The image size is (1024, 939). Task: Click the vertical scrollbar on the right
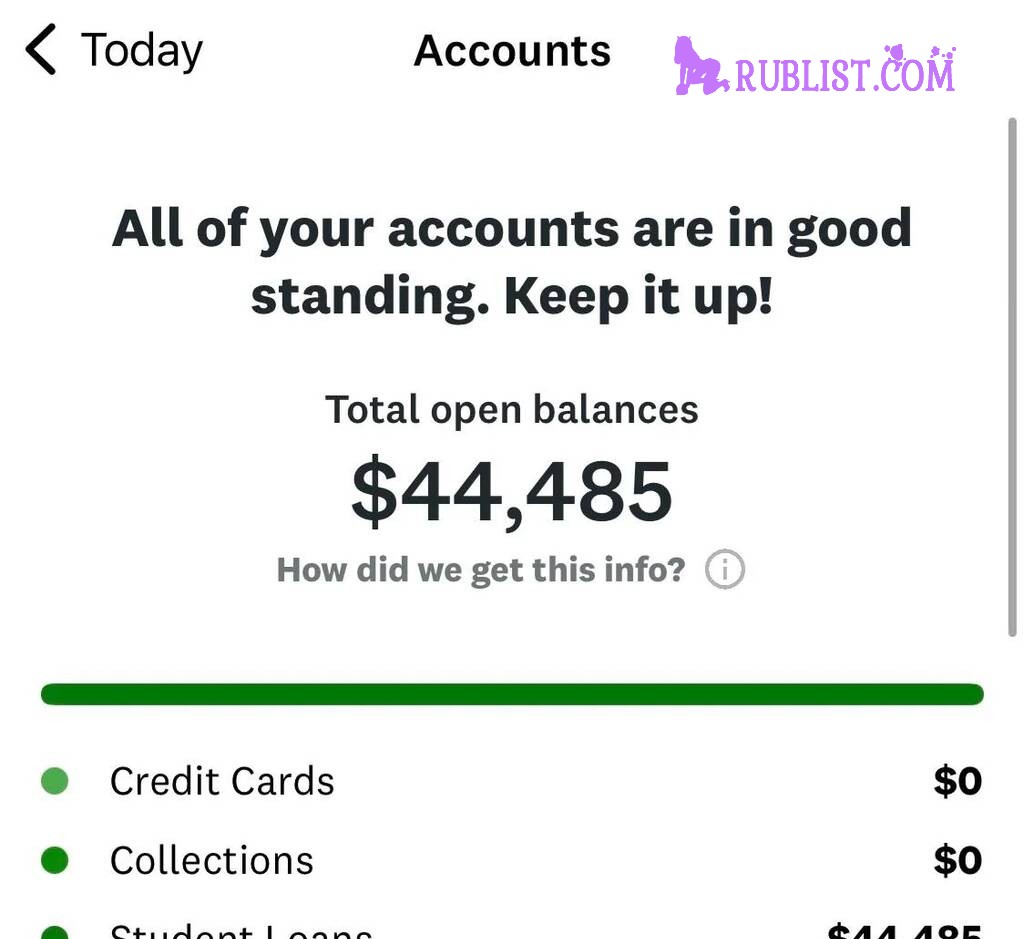click(x=1012, y=375)
